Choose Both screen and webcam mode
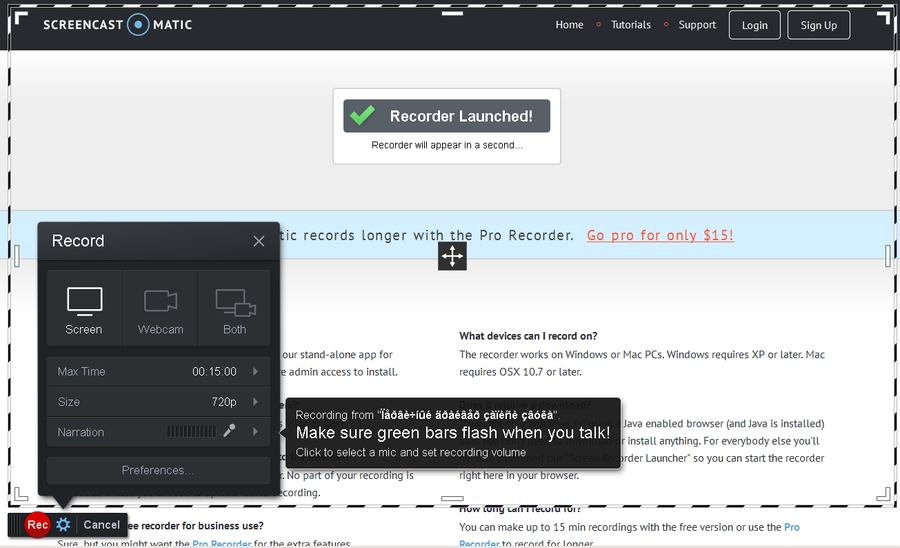Screen dimensions: 900x548 click(234, 309)
